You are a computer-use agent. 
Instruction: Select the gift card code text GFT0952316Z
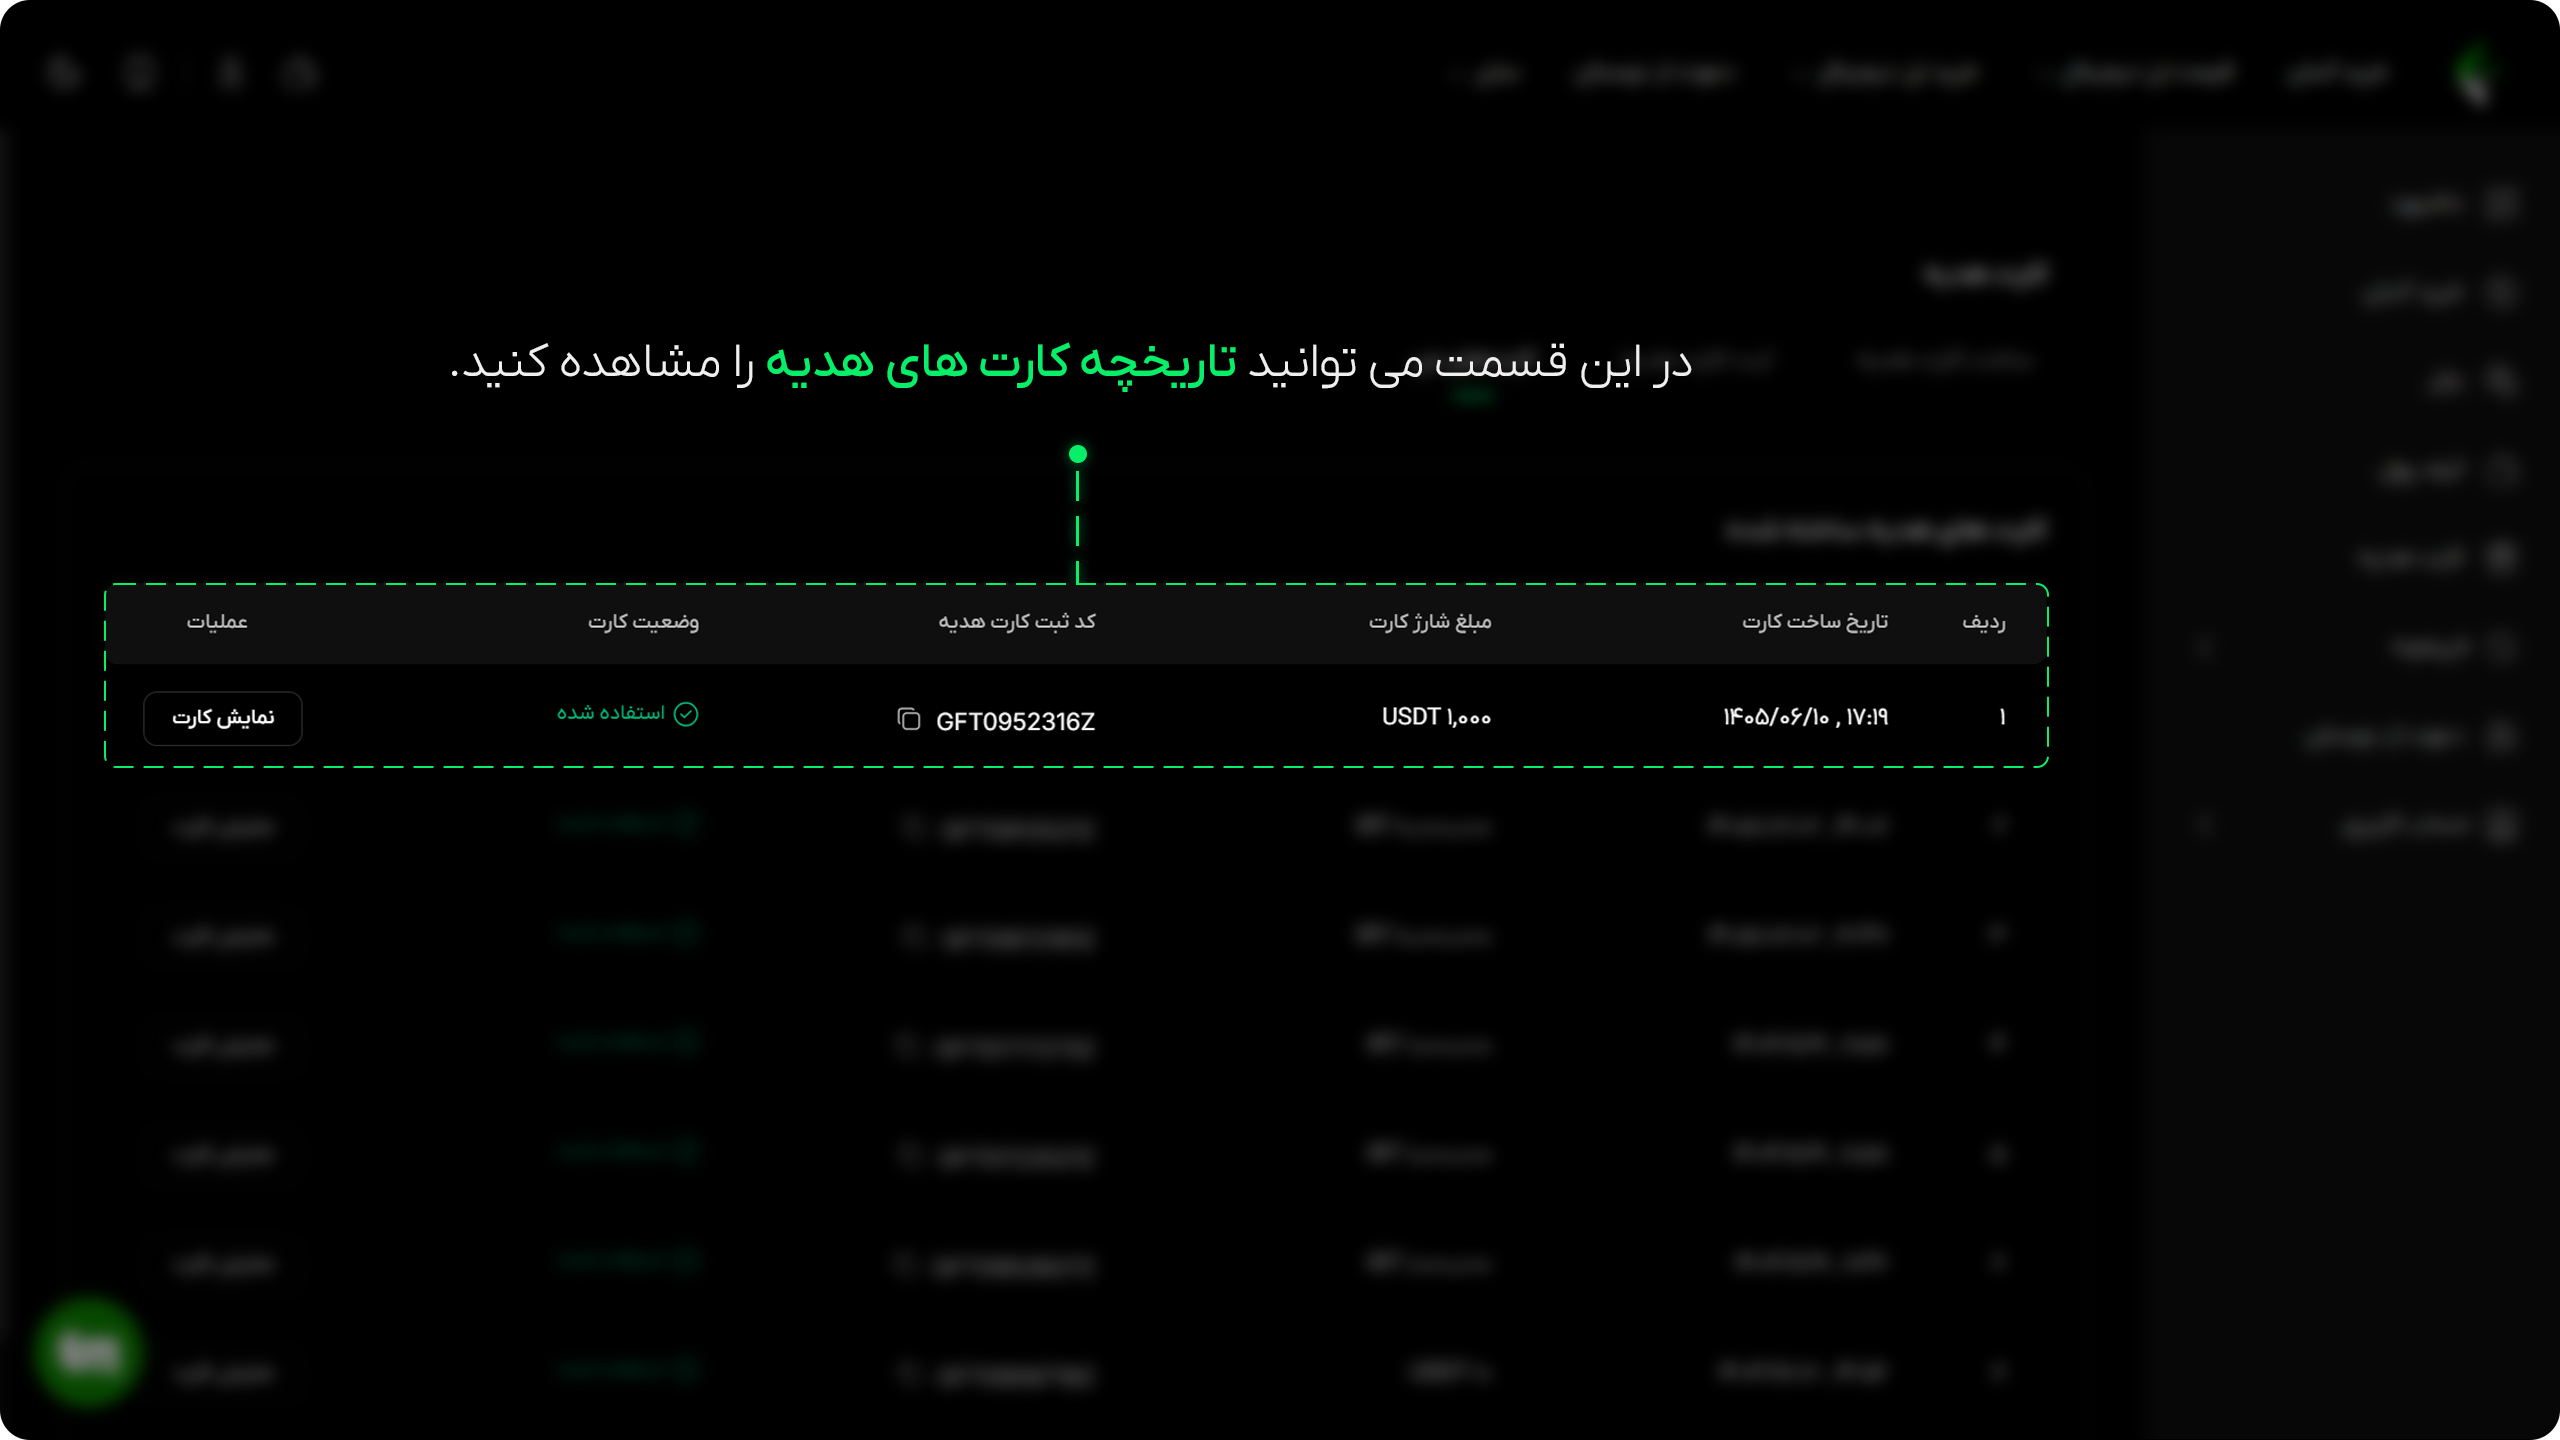(1015, 721)
